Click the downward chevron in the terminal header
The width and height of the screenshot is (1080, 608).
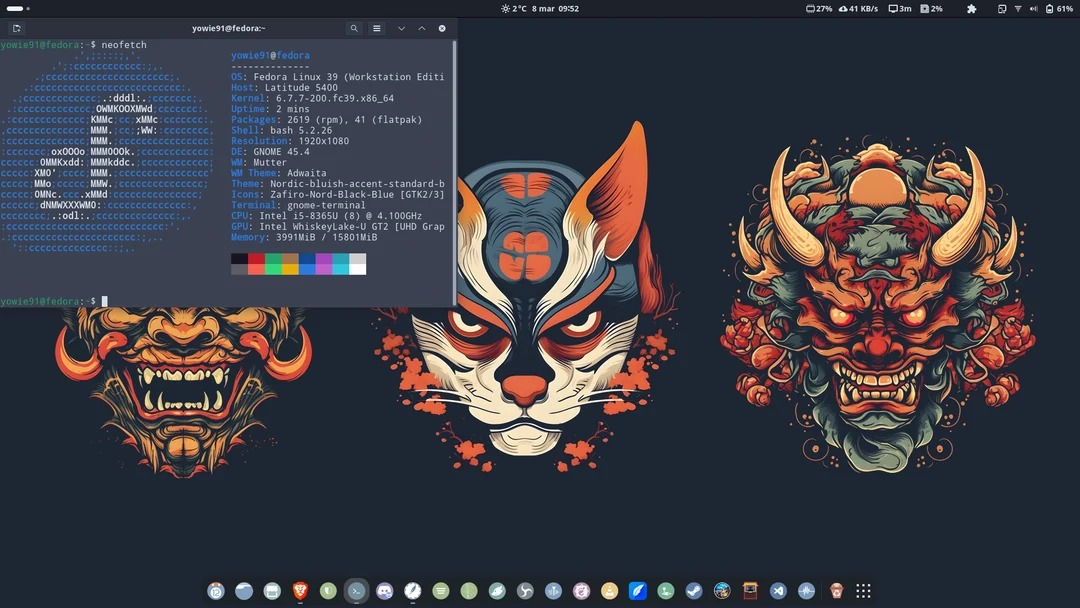(400, 28)
